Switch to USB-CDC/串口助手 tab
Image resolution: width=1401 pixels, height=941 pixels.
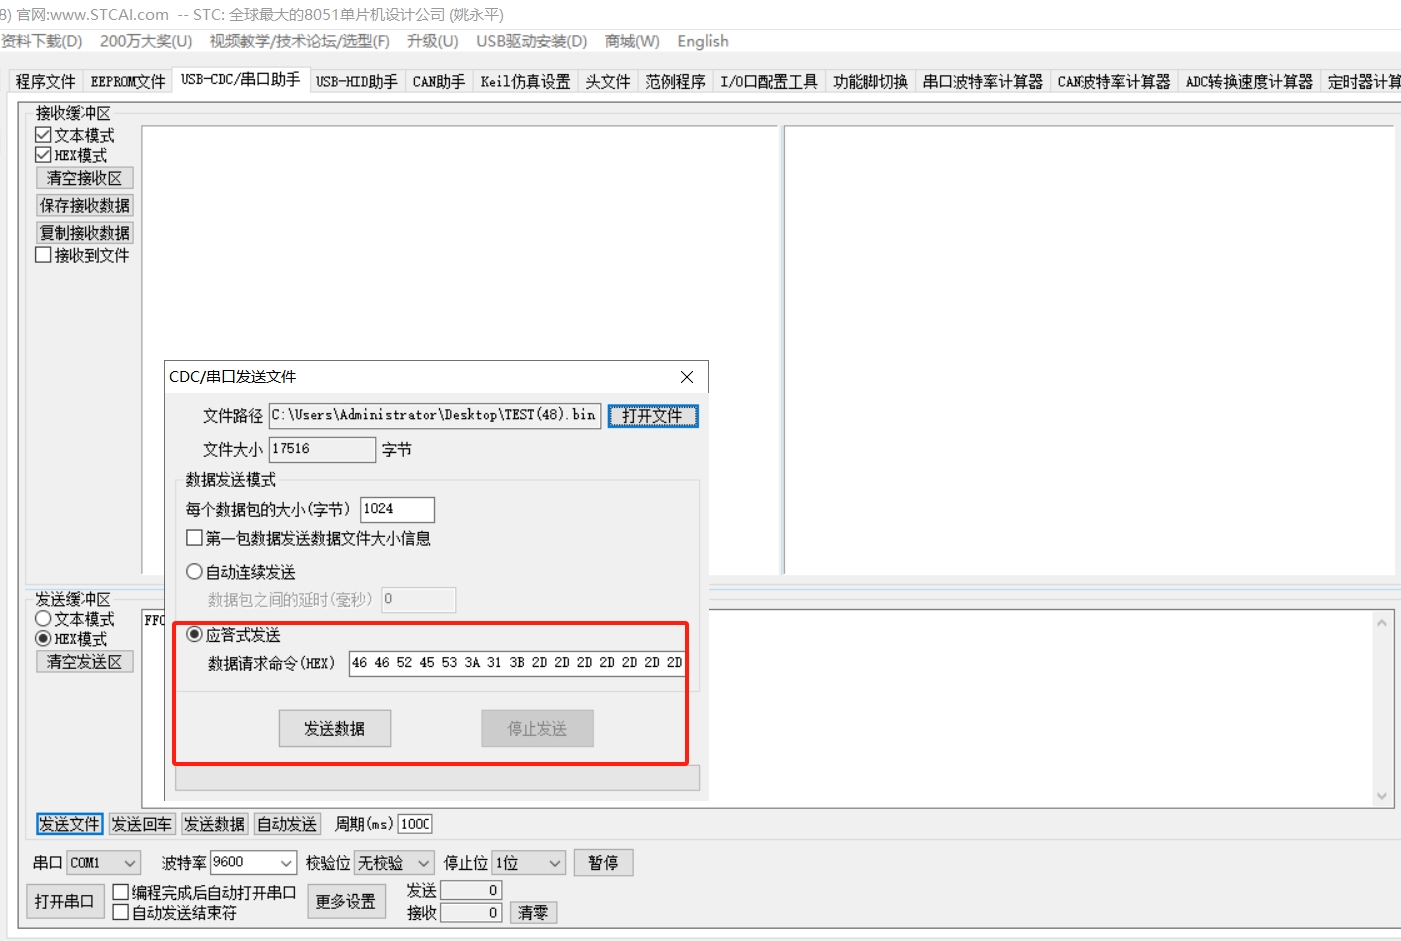pyautogui.click(x=240, y=80)
